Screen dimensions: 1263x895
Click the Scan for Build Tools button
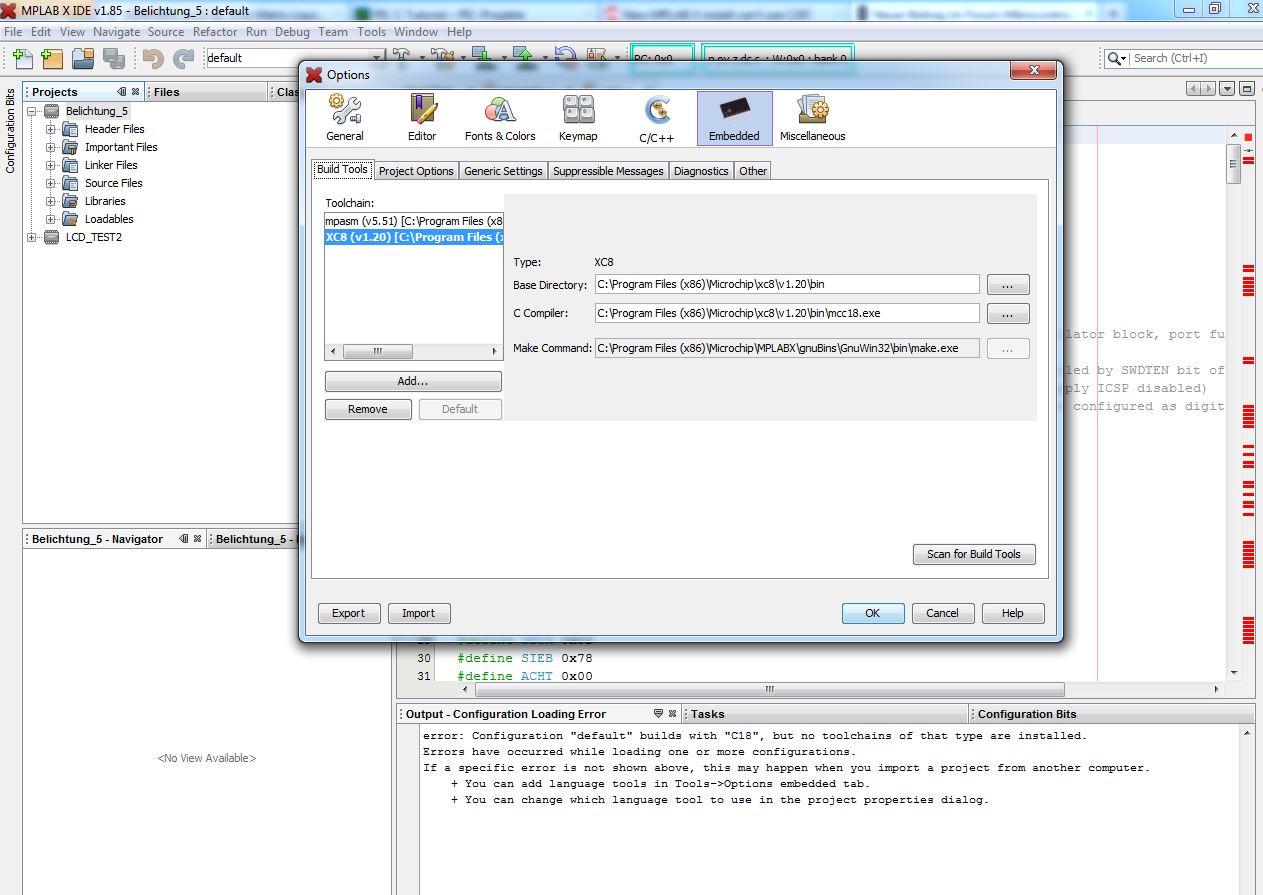973,554
